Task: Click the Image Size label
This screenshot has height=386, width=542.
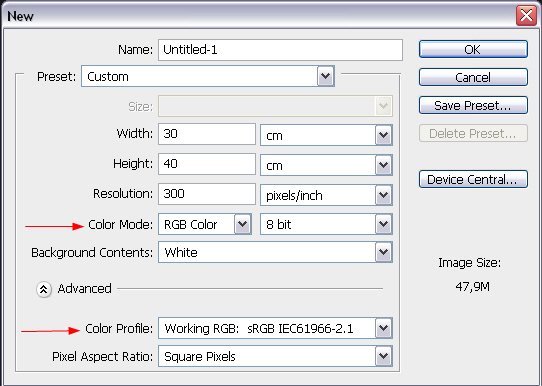Action: coord(469,263)
